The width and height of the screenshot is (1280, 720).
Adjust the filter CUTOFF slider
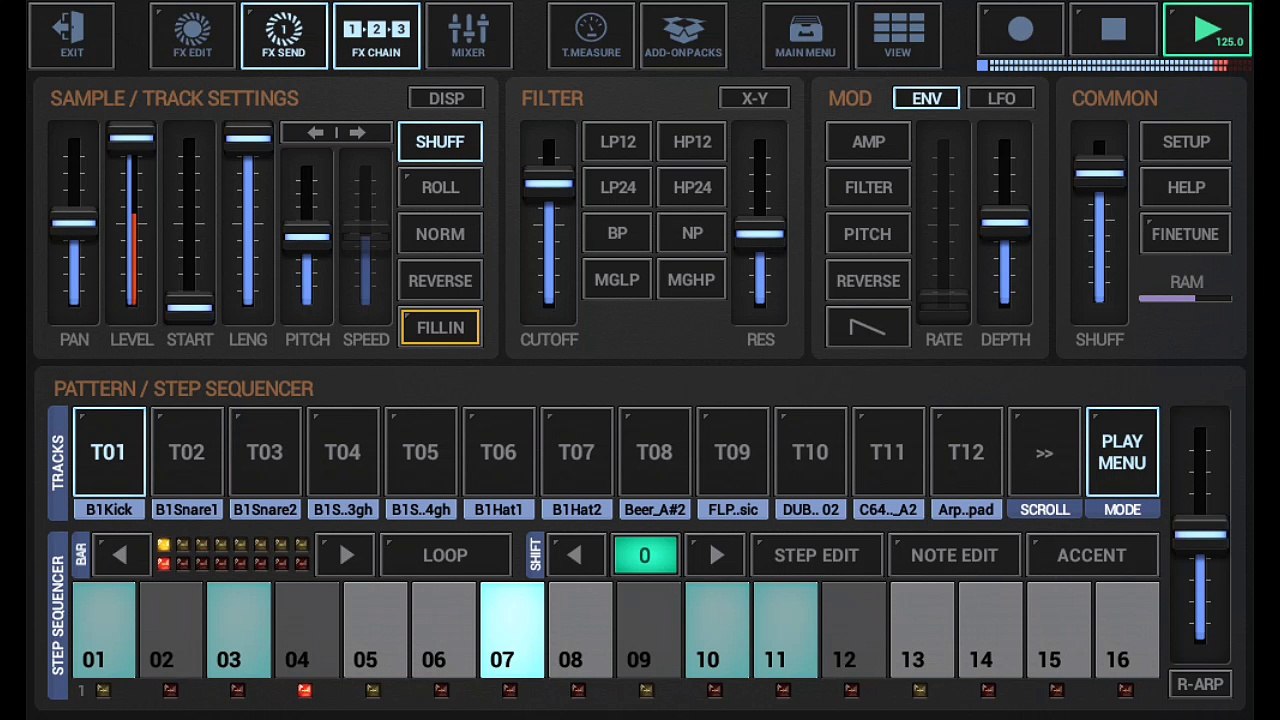[548, 222]
